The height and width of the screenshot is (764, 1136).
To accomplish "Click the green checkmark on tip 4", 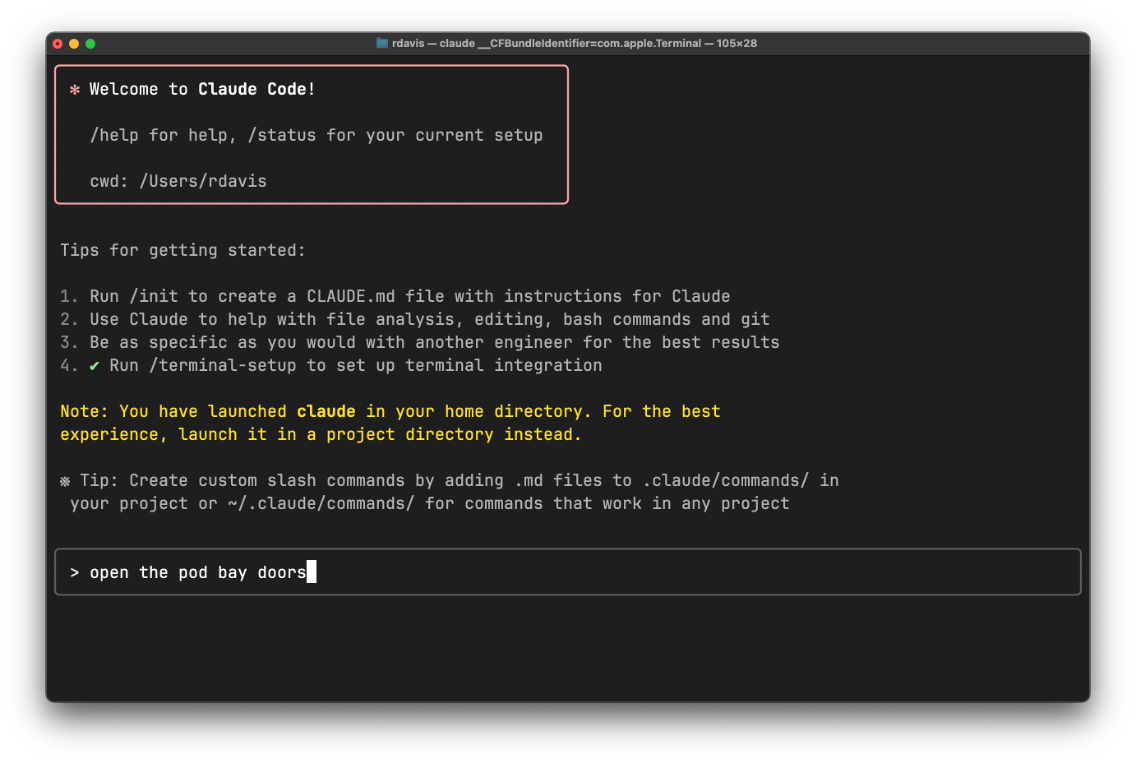I will [94, 366].
